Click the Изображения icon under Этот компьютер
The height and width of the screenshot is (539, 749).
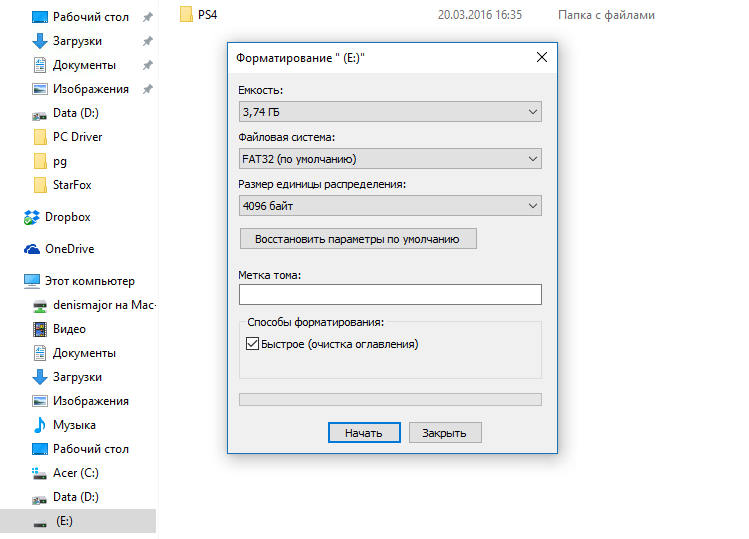click(x=40, y=401)
